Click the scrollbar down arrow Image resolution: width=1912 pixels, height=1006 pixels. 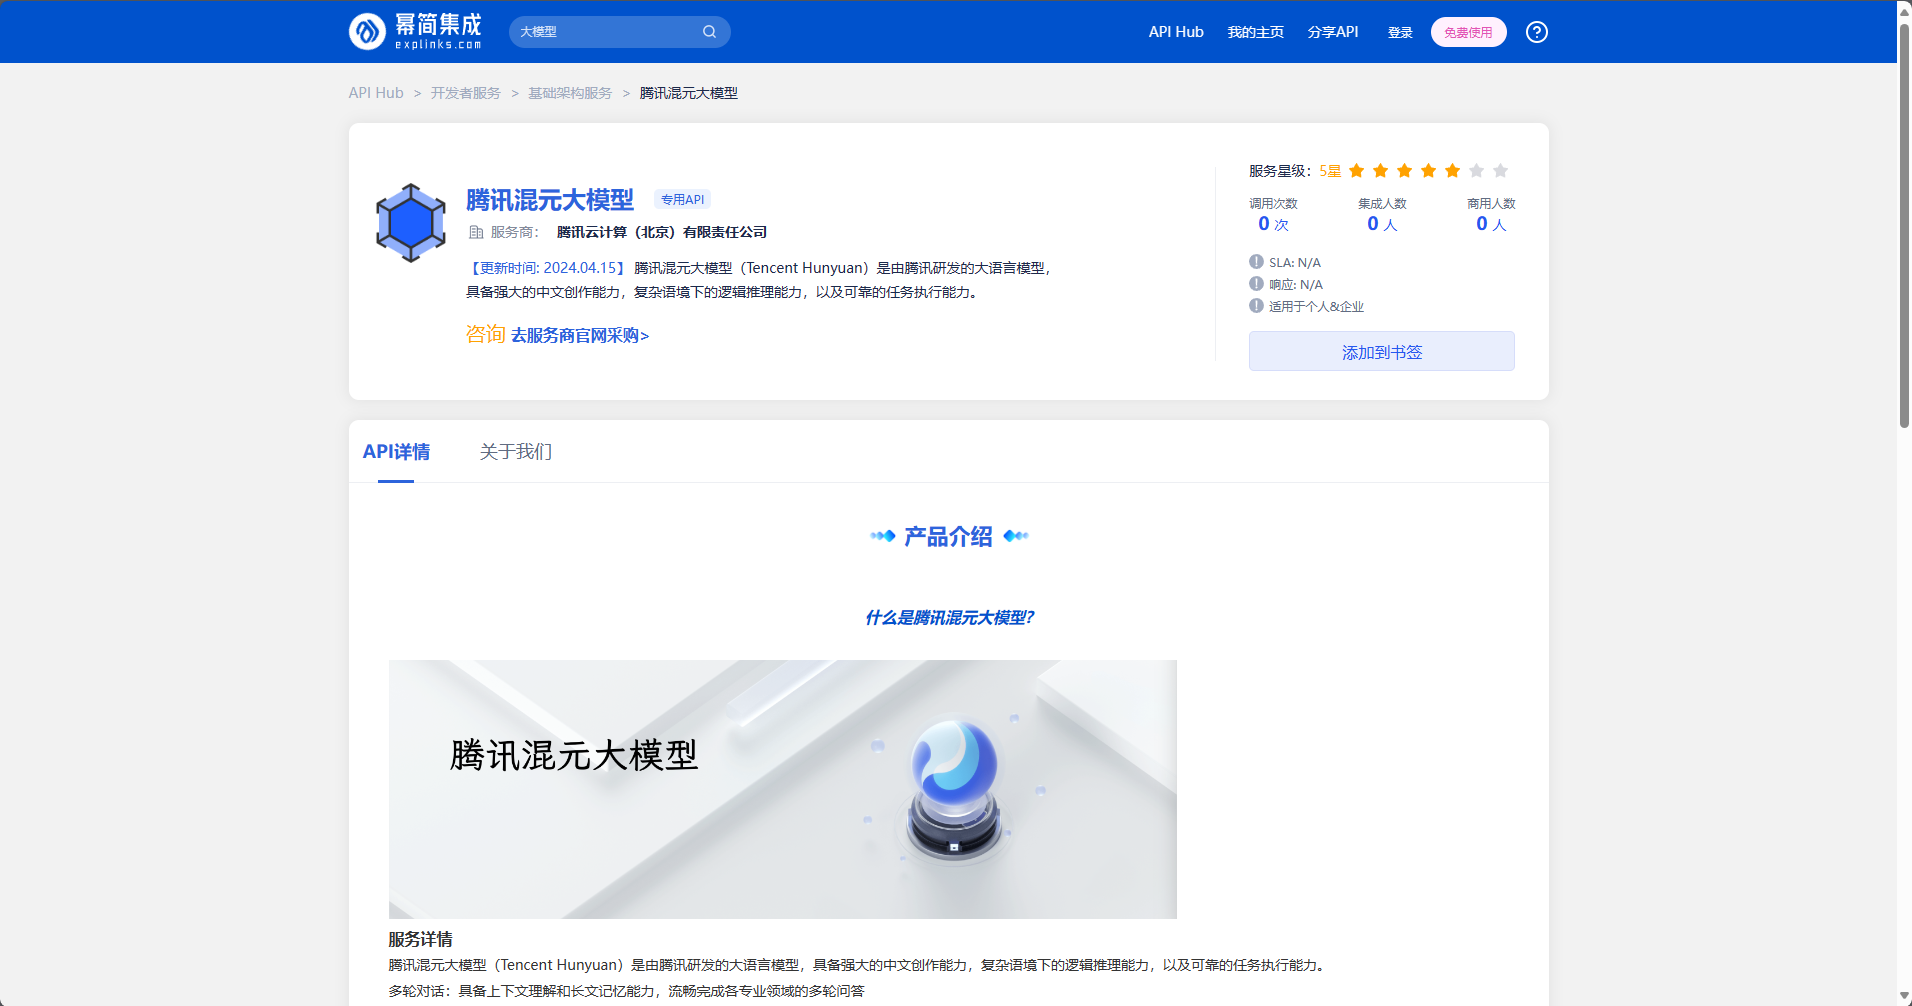[1904, 997]
